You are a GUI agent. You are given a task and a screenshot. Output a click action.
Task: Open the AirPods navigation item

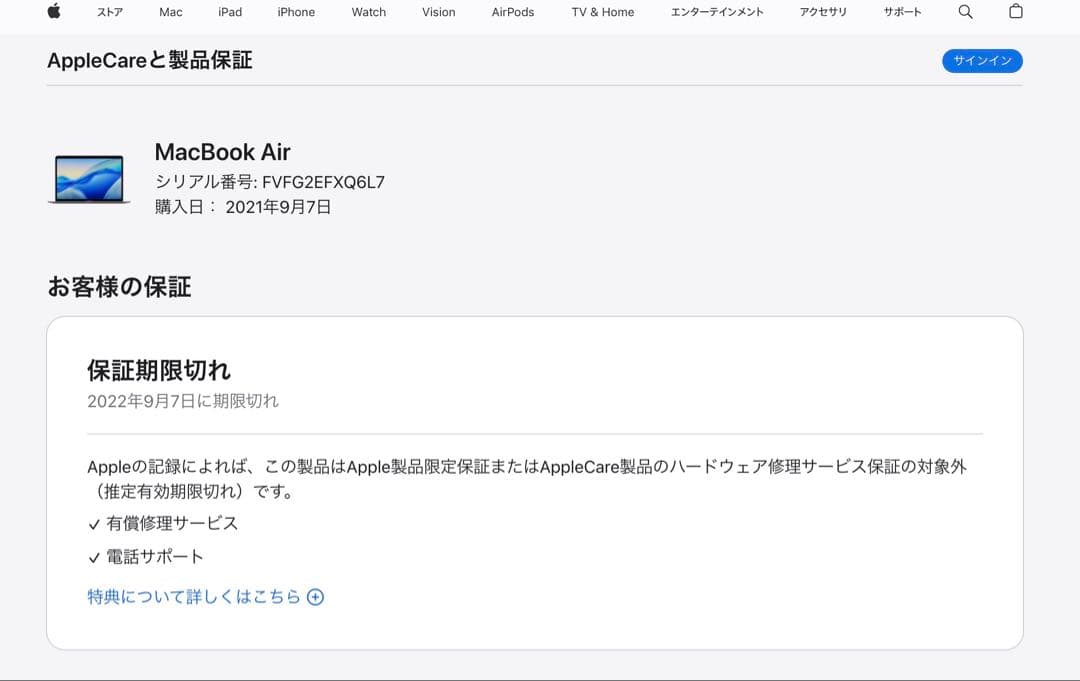[512, 12]
